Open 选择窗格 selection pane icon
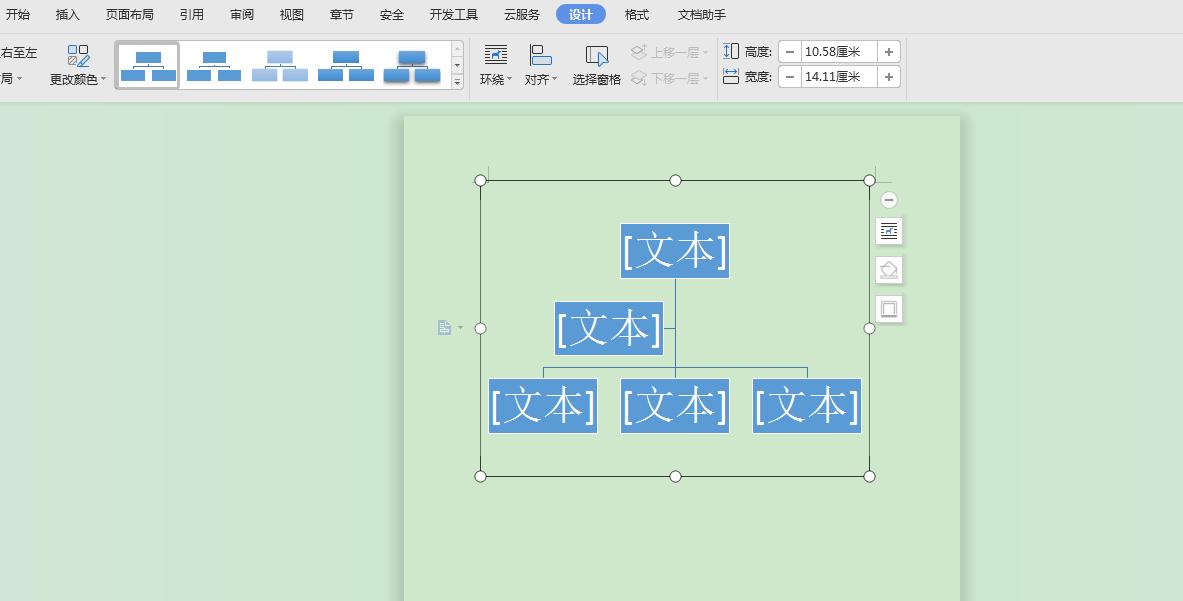The image size is (1183, 601). (597, 56)
